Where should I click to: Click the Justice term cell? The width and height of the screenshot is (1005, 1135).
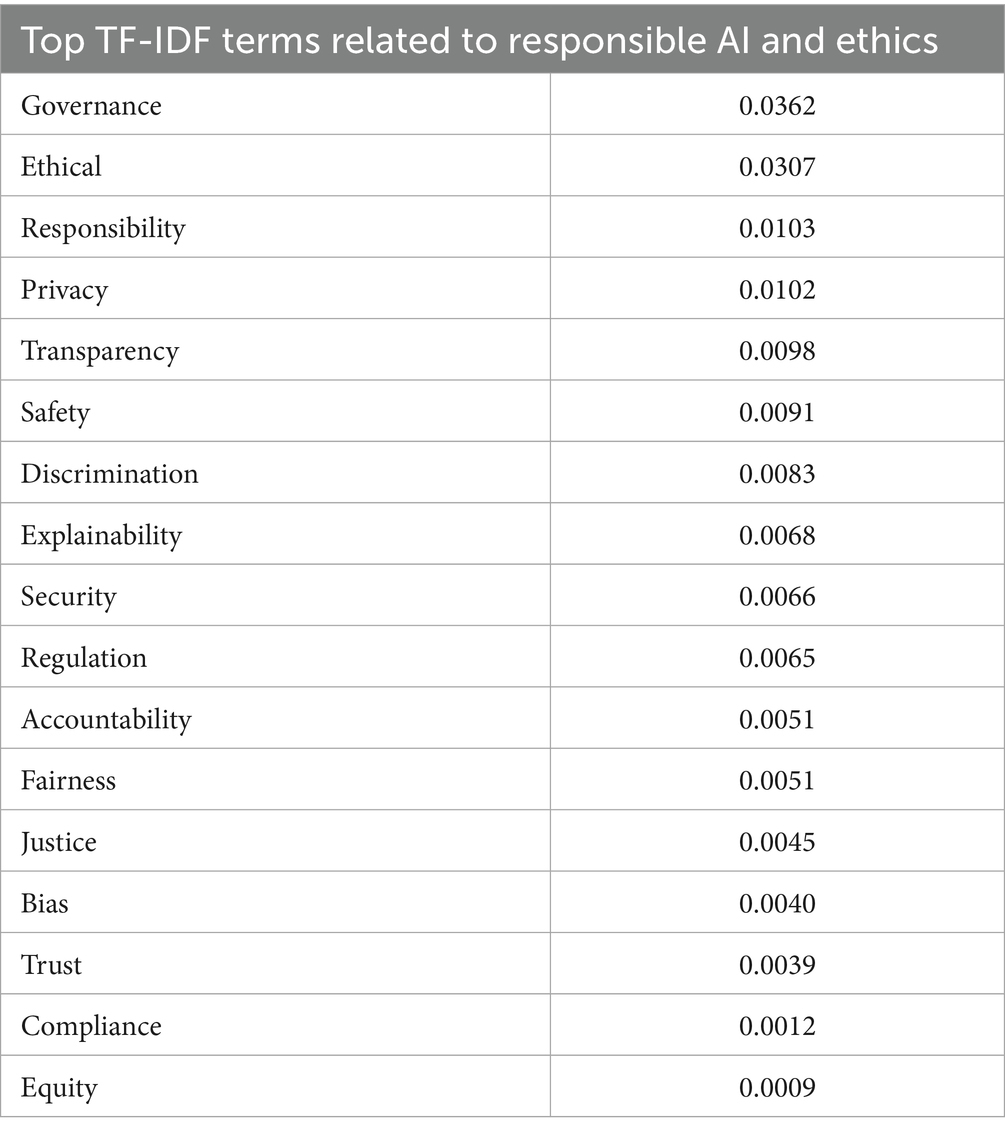click(59, 842)
